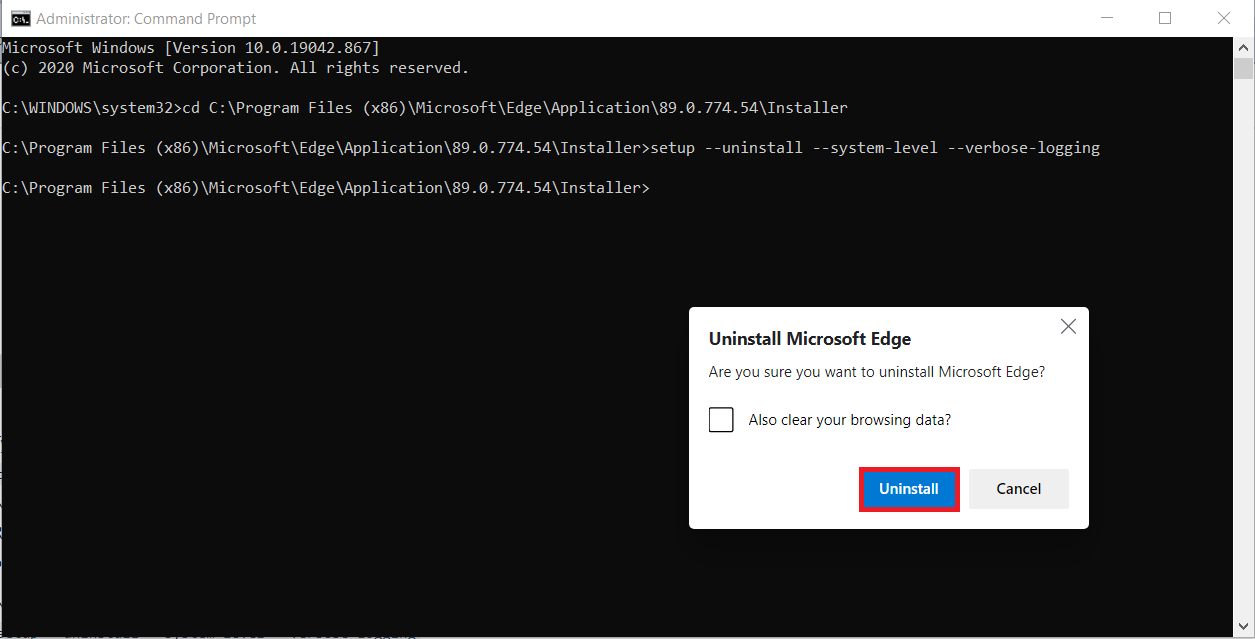Viewport: 1255px width, 639px height.
Task: Click the Command Prompt vertical scrollbar thumb
Action: [x=1243, y=68]
